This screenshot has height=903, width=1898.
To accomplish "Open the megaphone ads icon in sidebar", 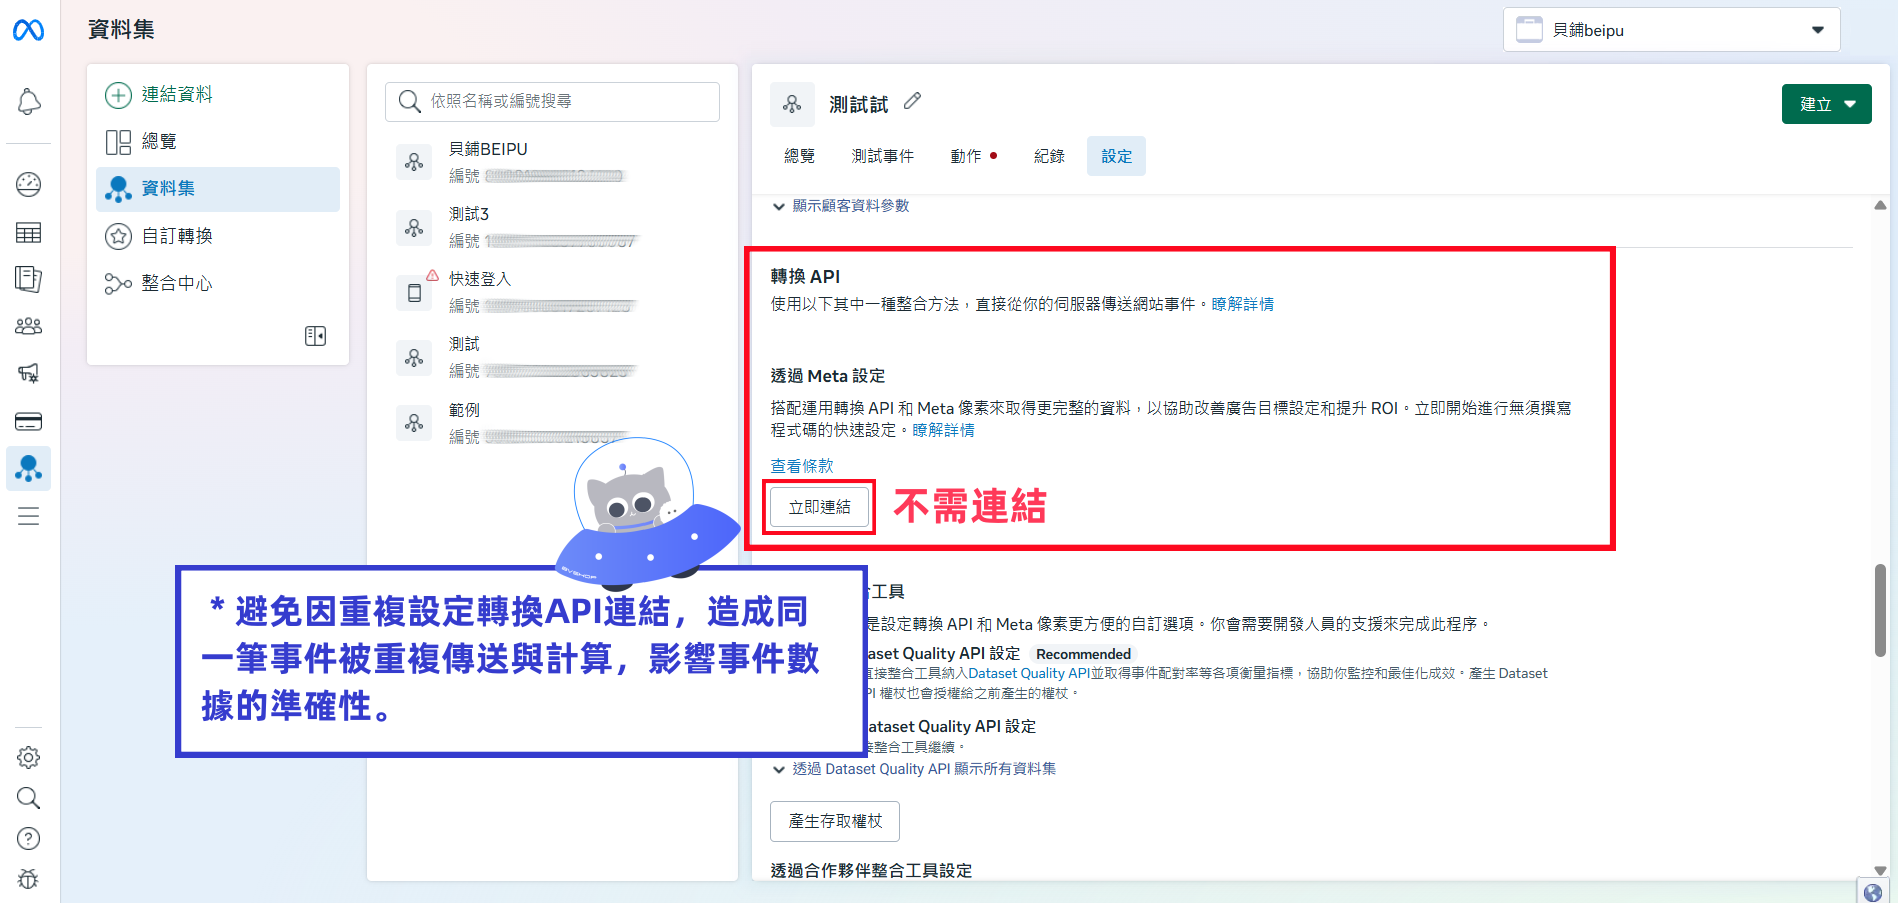I will (x=29, y=373).
